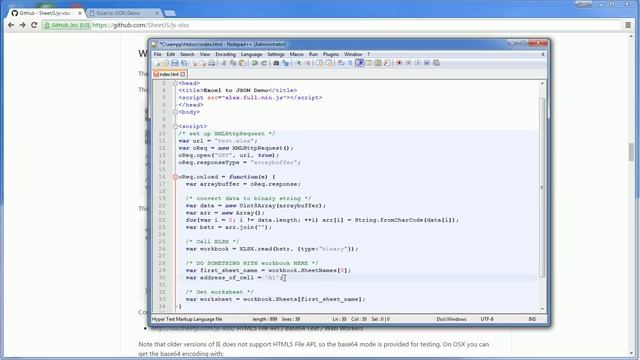
Task: Open the ? help menu
Action: tap(369, 54)
